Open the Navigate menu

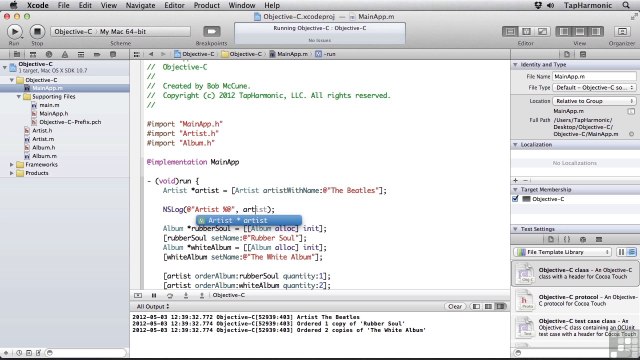pos(140,5)
